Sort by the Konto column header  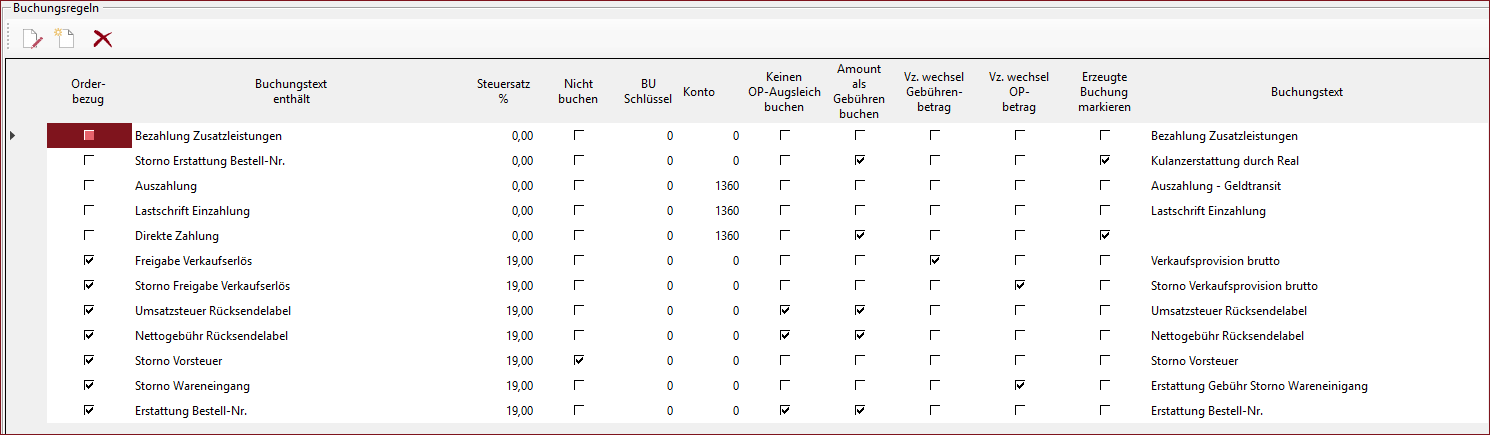699,92
